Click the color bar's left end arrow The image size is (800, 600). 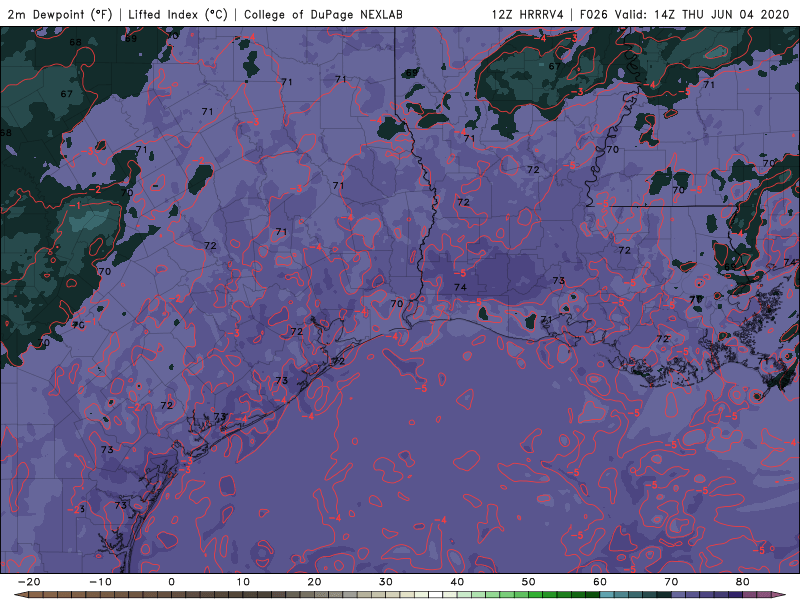[20, 595]
